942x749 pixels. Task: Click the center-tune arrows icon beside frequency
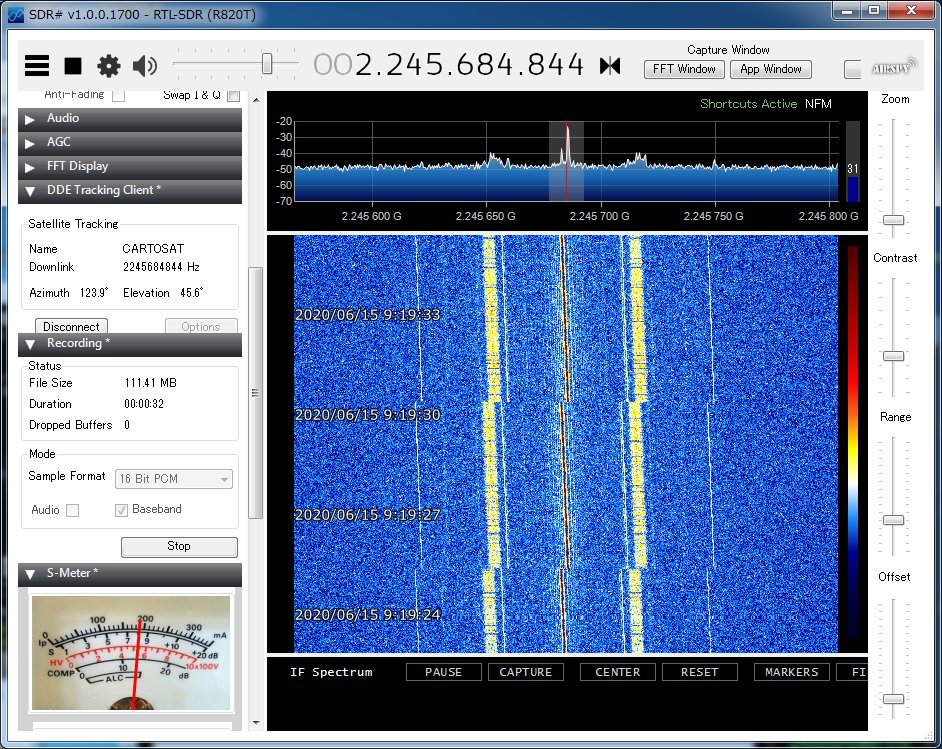[610, 64]
